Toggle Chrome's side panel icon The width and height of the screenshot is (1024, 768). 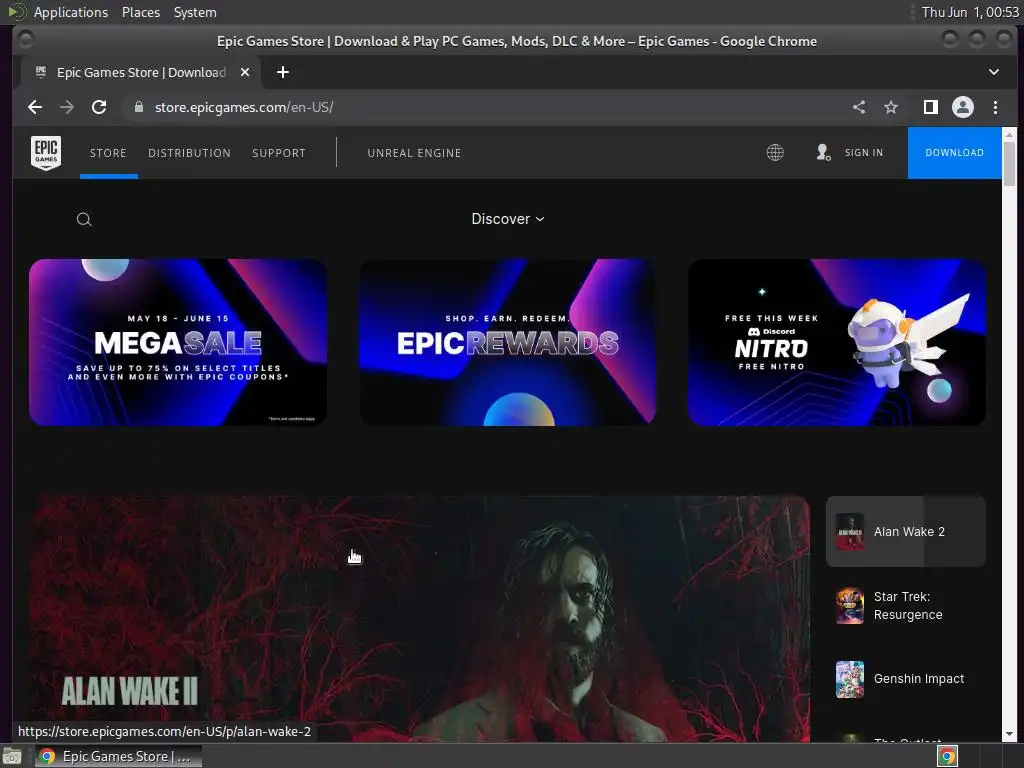[931, 107]
